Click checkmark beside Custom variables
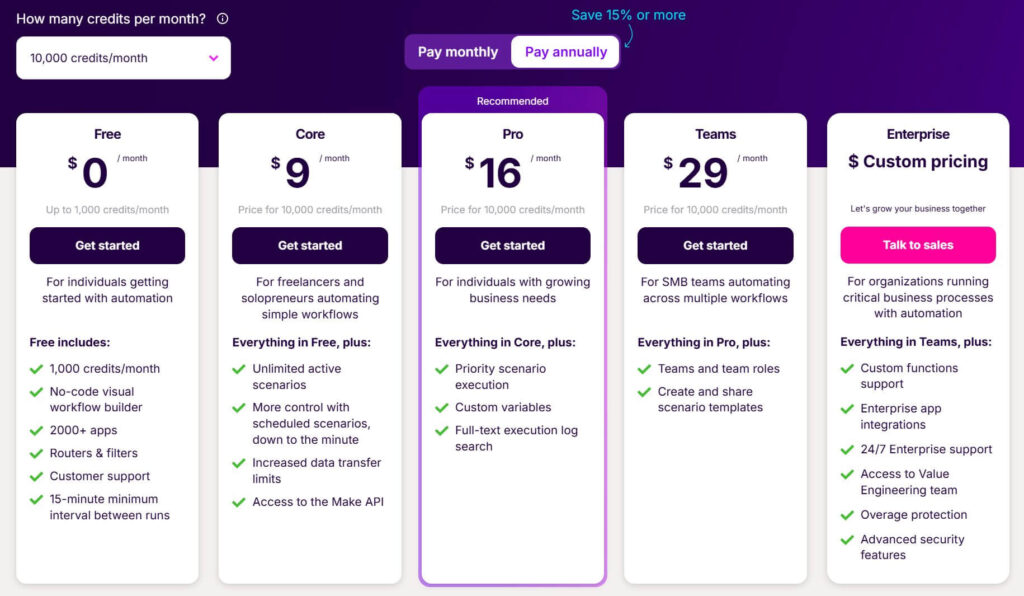Screen dimensions: 1024x596 coord(442,408)
